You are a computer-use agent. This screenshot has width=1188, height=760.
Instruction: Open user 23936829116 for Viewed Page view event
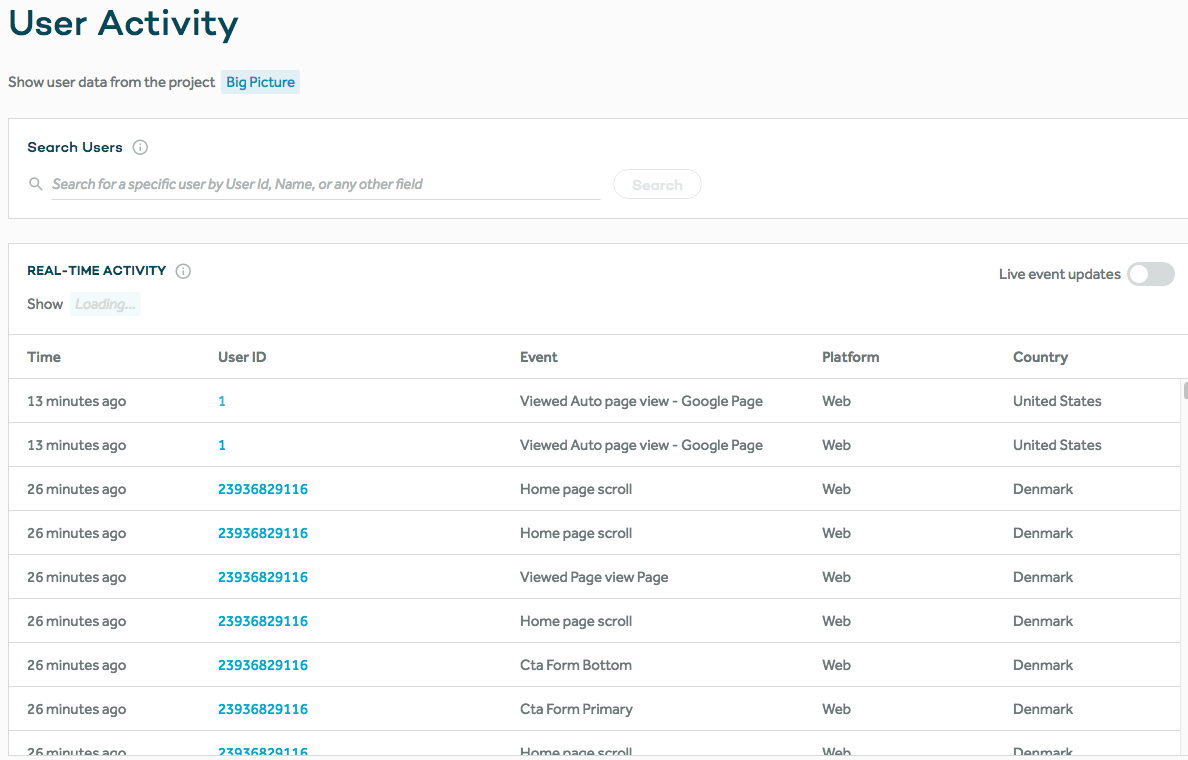[x=263, y=577]
